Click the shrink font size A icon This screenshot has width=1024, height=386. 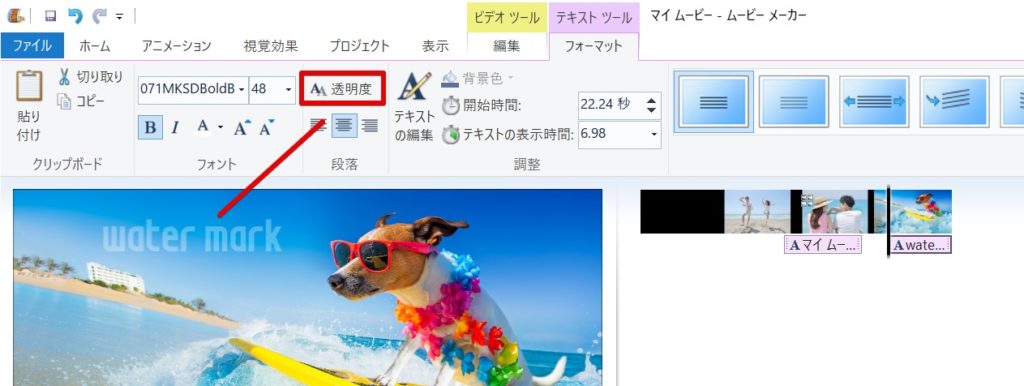[x=266, y=127]
